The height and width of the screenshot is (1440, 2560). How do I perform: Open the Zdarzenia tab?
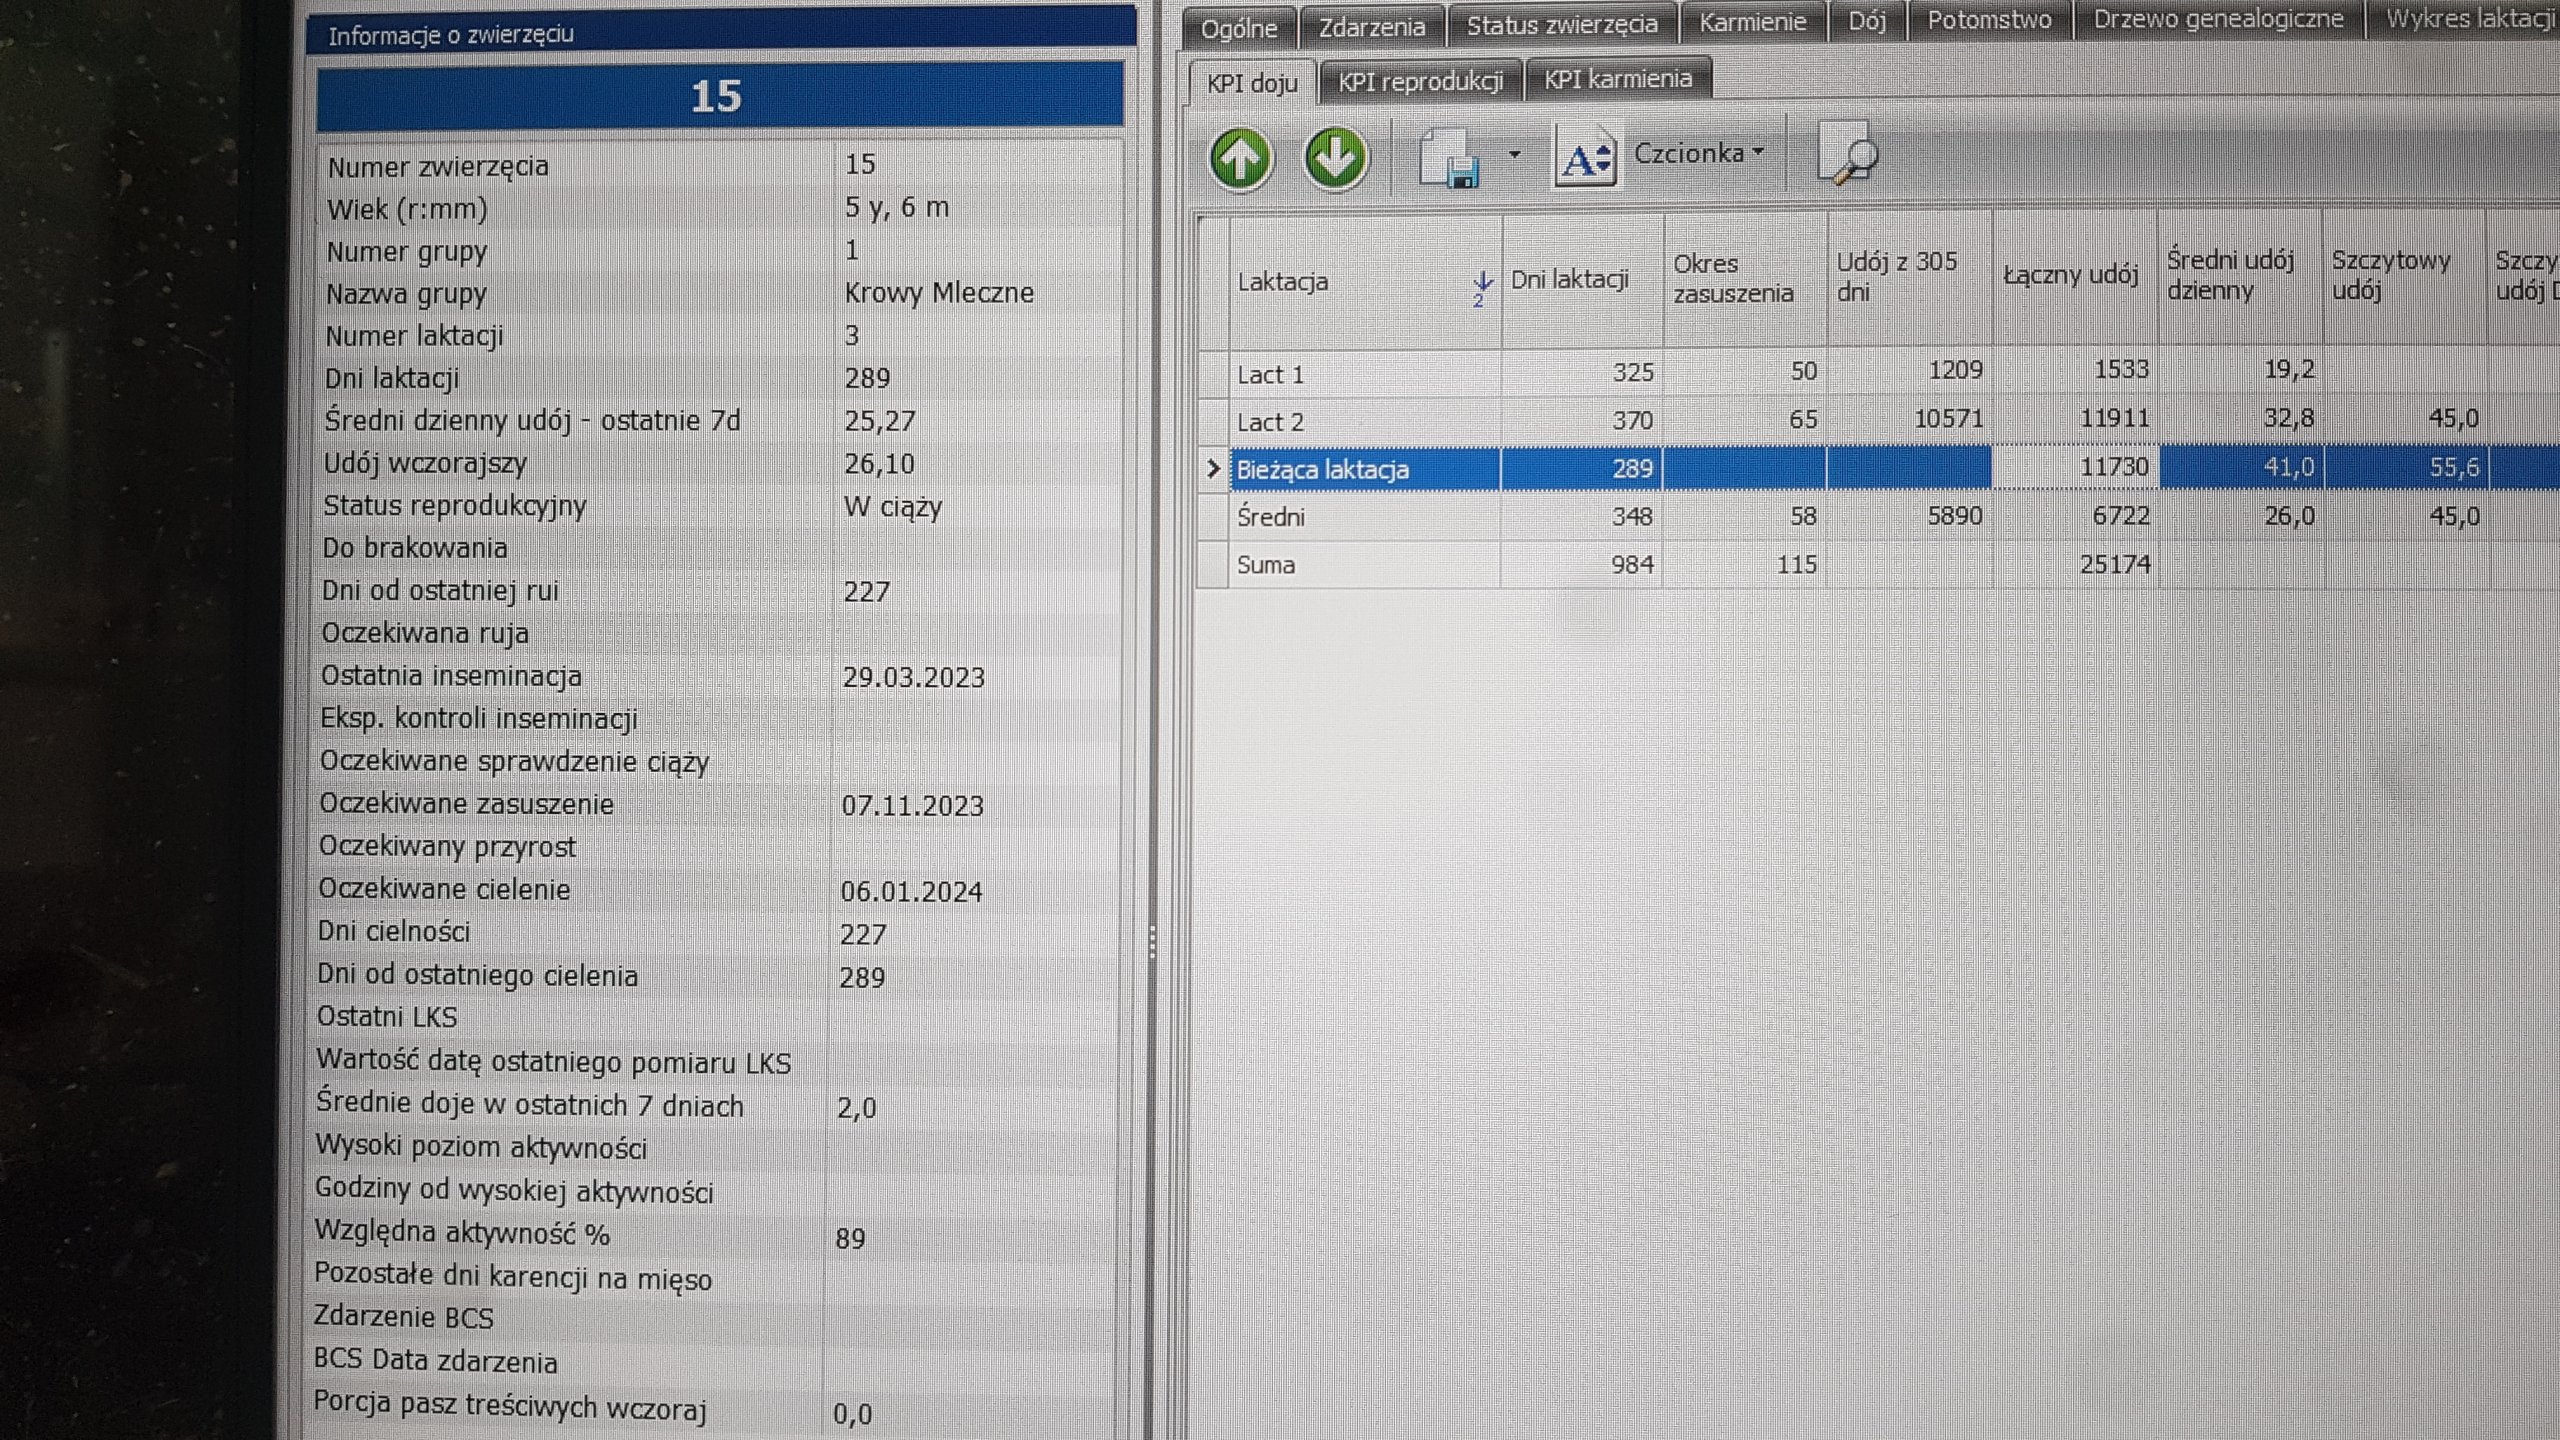tap(1371, 27)
